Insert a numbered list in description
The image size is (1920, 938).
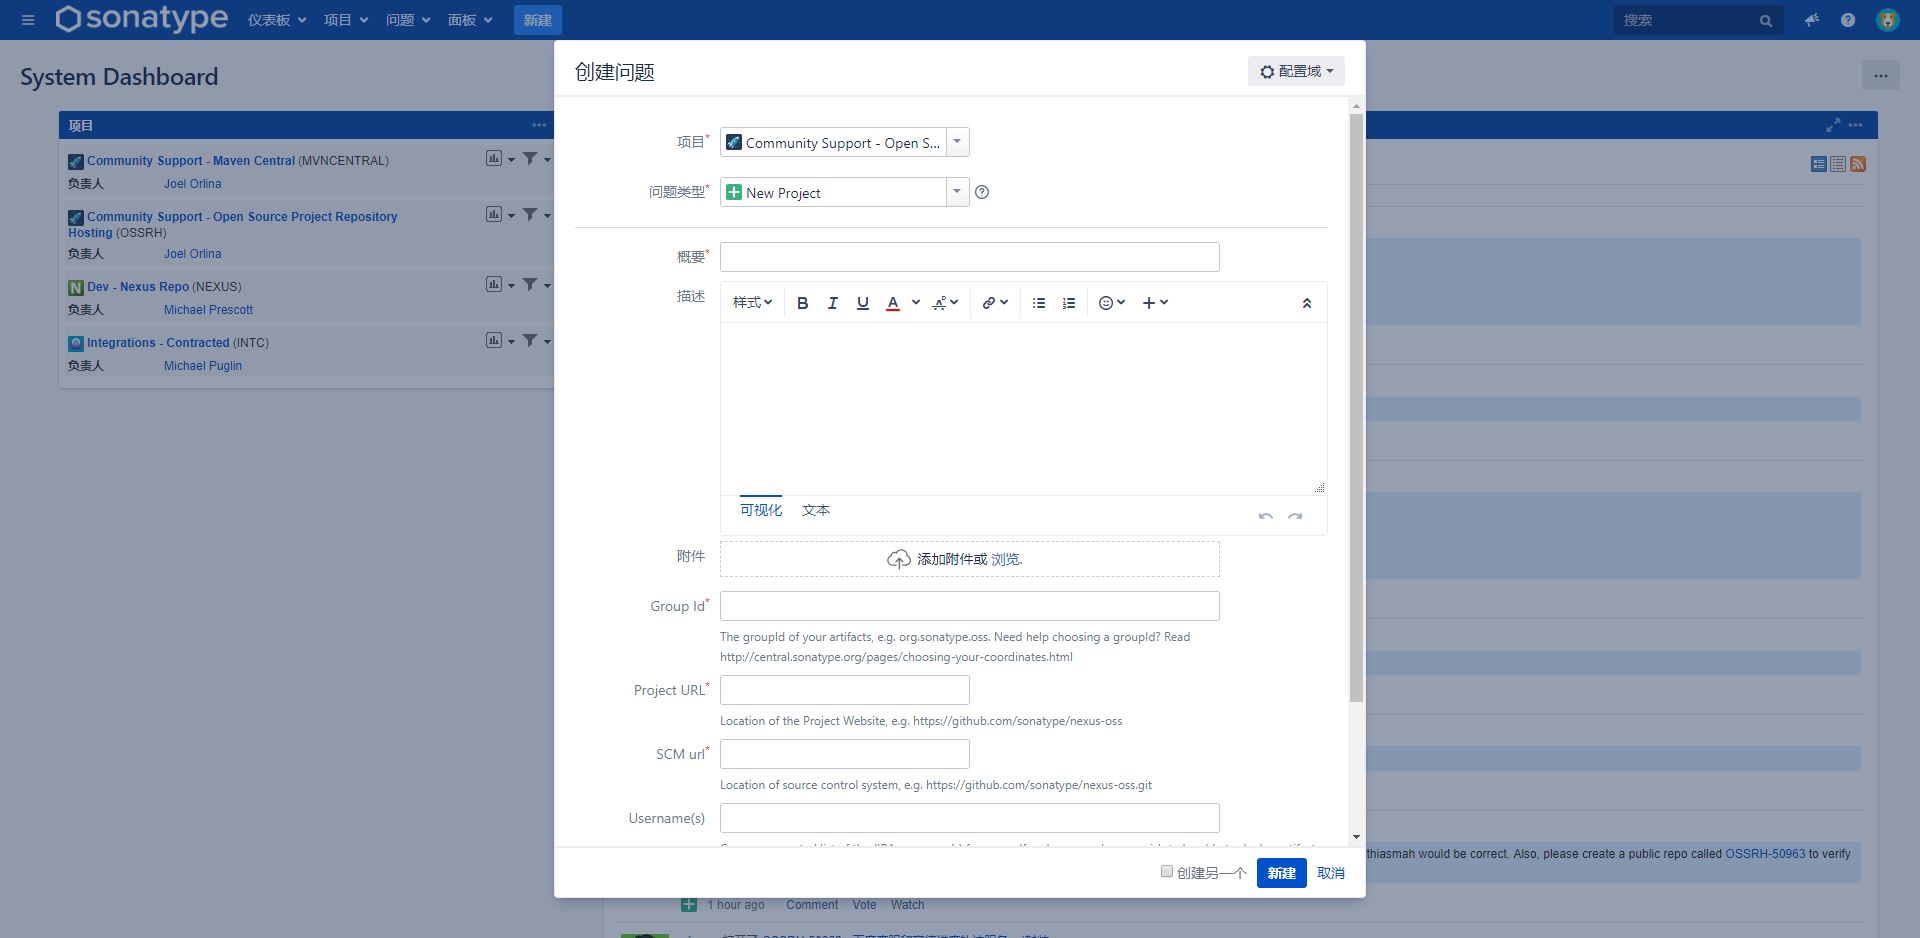[x=1069, y=303]
